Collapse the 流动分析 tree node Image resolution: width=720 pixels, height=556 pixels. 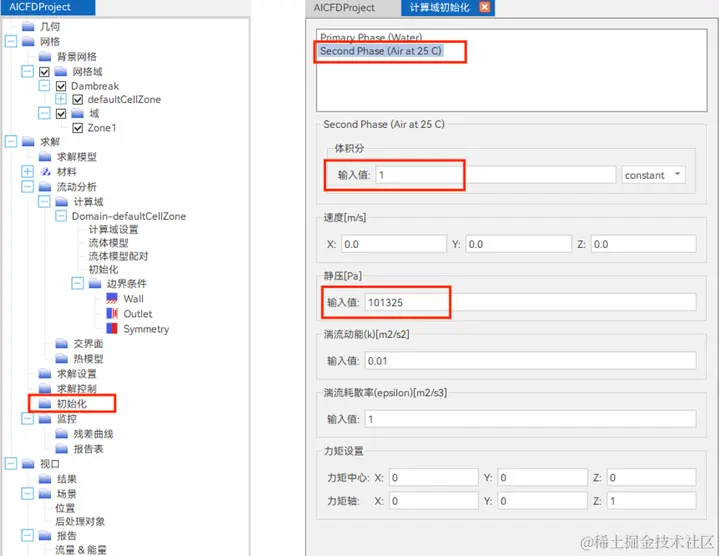(x=28, y=187)
